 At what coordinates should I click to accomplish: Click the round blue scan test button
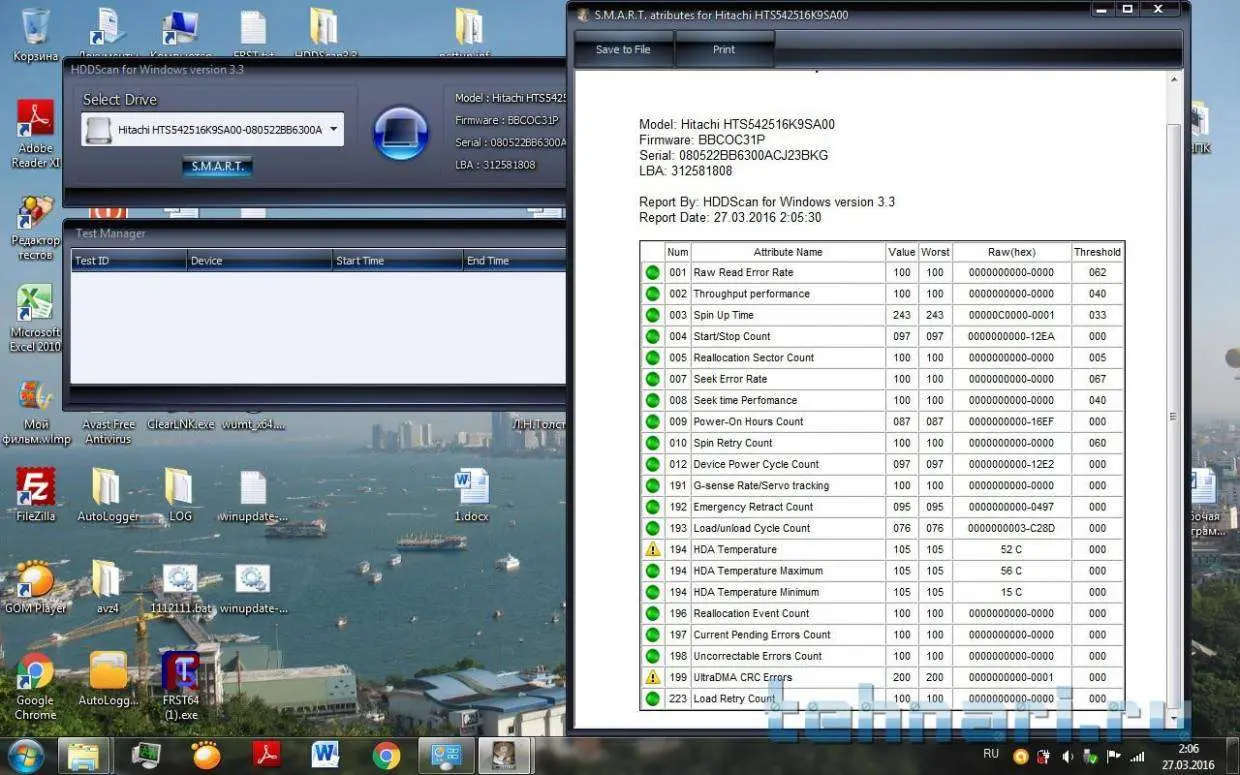click(400, 133)
